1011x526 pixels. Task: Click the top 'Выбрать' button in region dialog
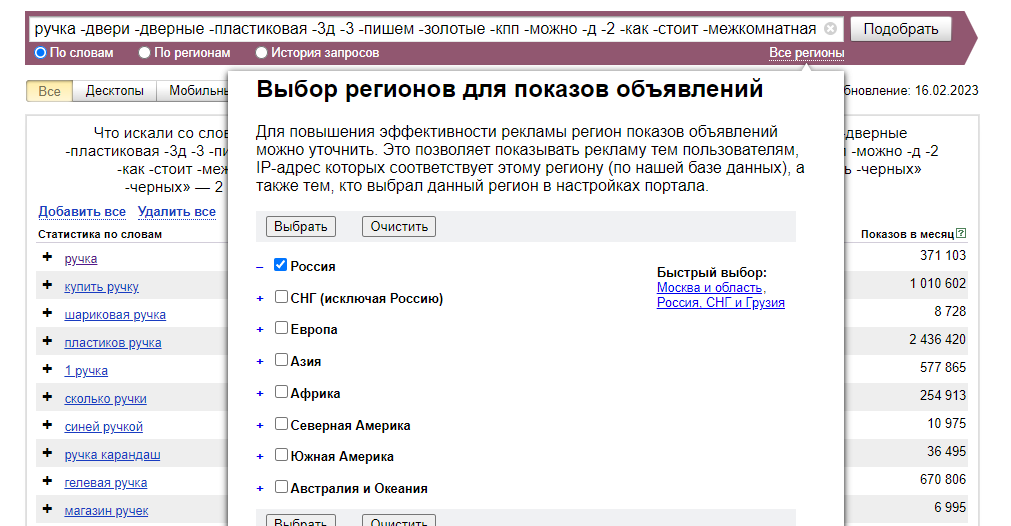pyautogui.click(x=300, y=226)
